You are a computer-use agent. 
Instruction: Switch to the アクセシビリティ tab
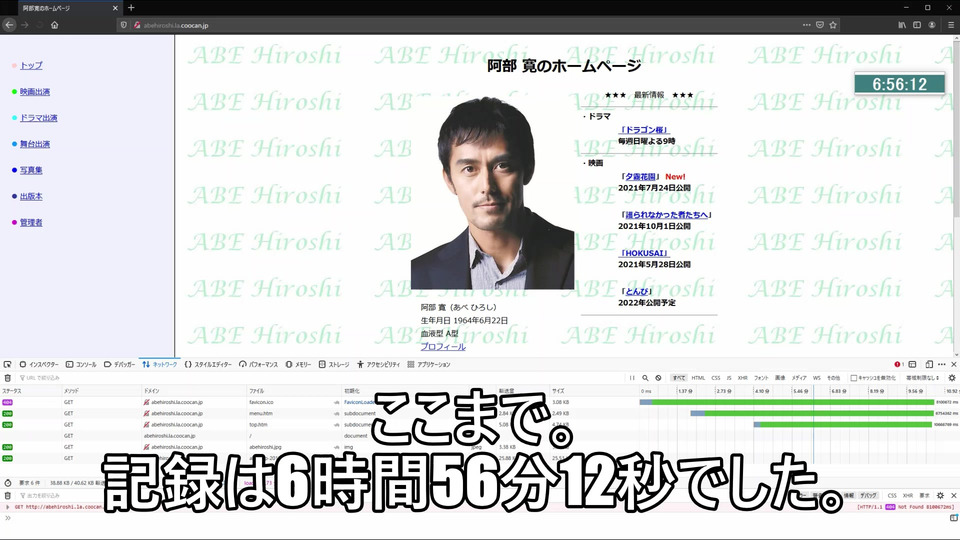(378, 364)
